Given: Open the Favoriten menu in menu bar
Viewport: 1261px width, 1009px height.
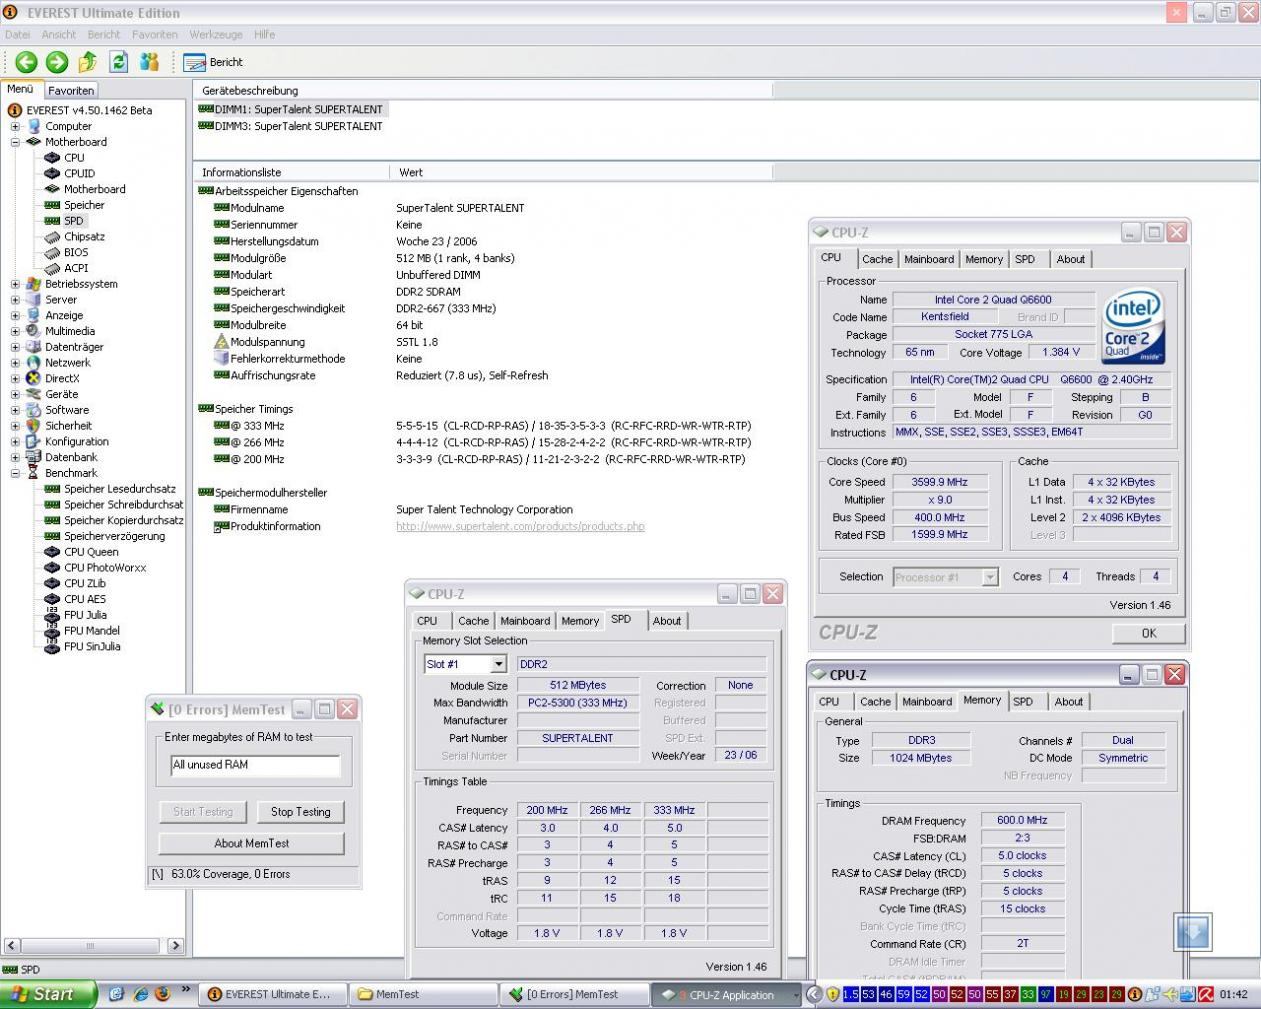Looking at the screenshot, I should 155,34.
